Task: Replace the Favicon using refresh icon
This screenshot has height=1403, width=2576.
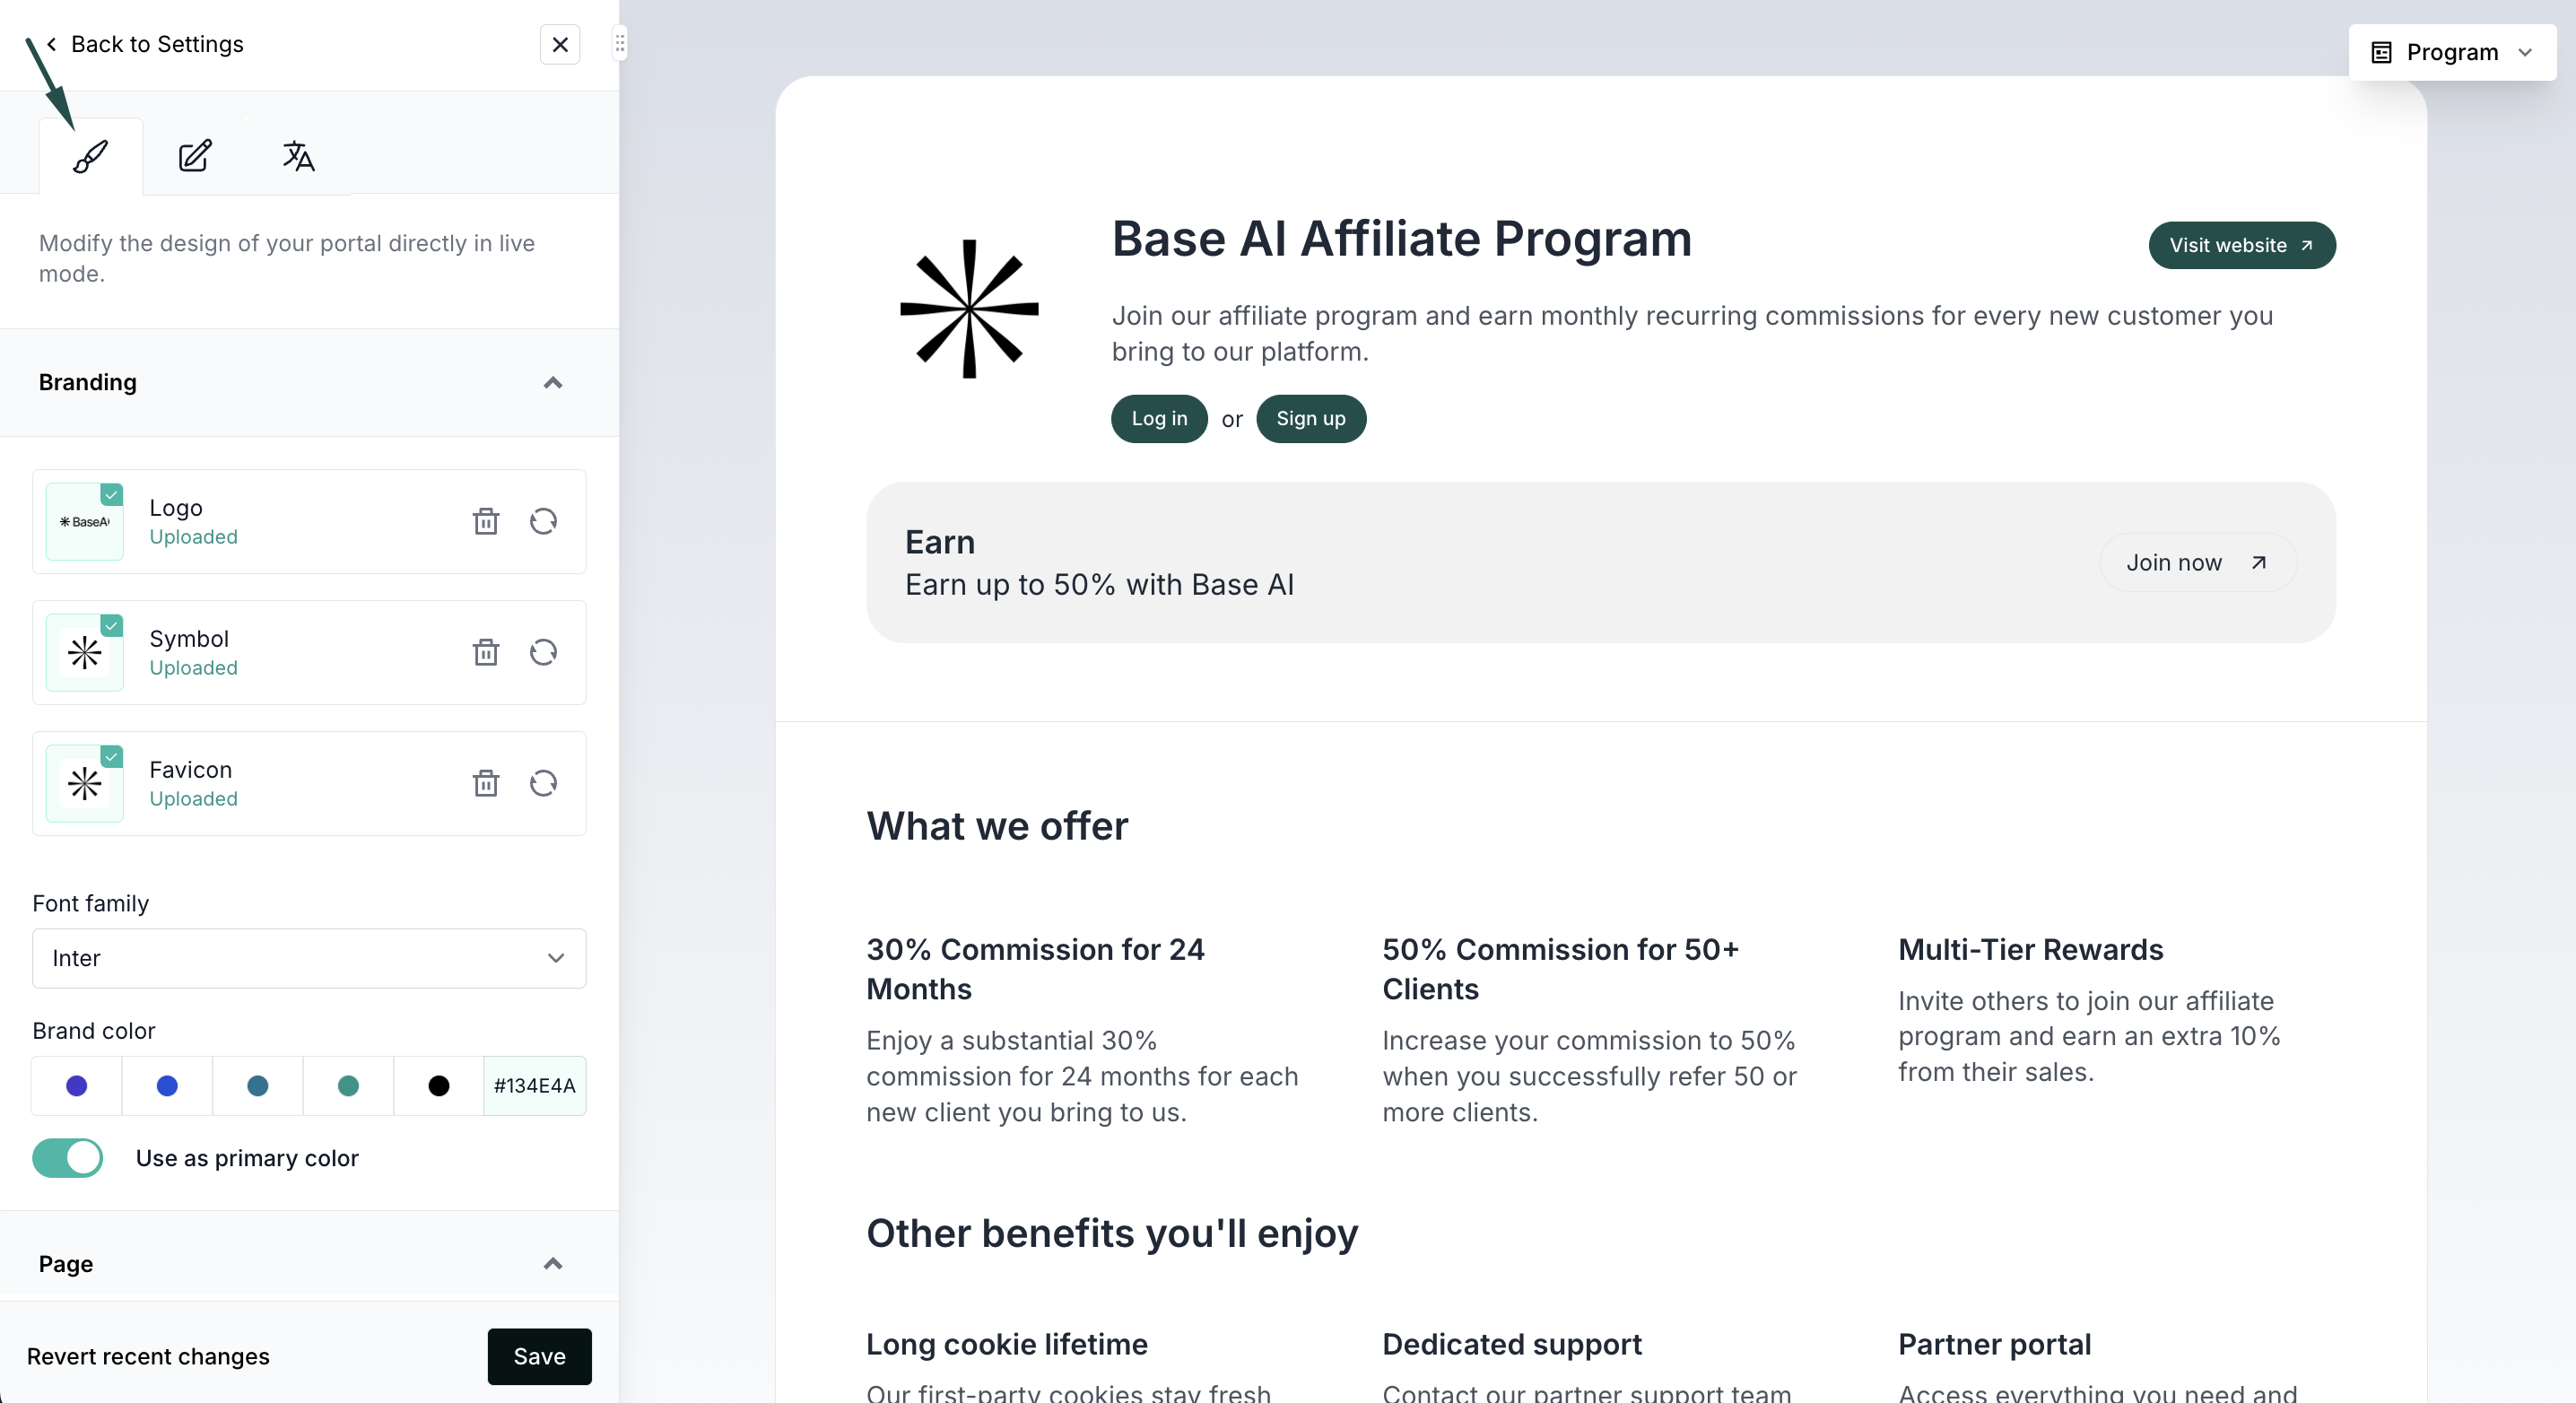Action: tap(543, 783)
